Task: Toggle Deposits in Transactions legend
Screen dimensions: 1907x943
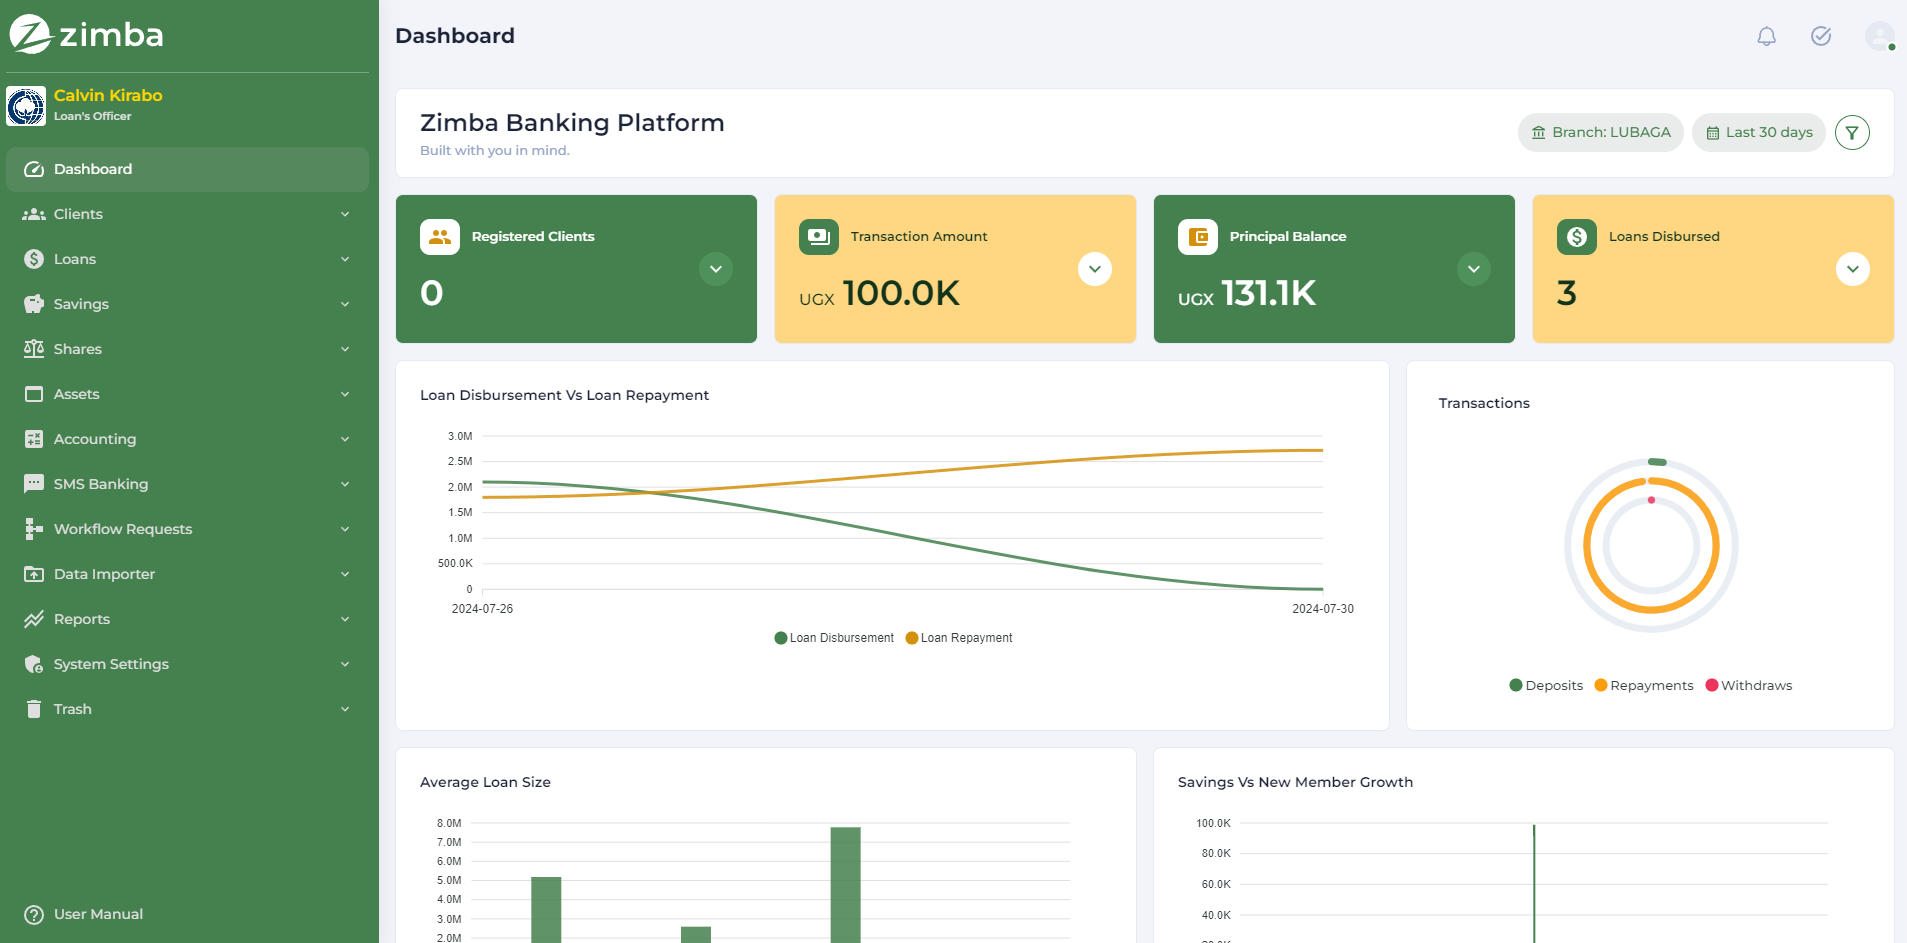Action: pos(1545,686)
